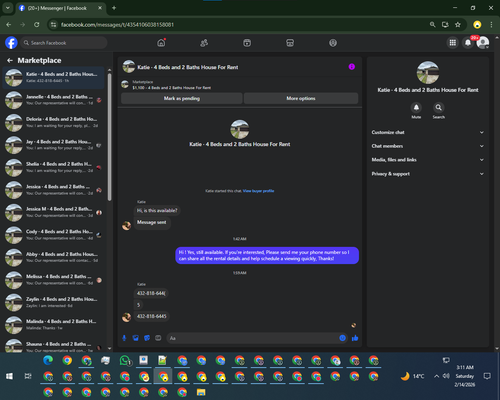Open a new Chrome tab
Screen dimensions: 500x400
point(114,8)
